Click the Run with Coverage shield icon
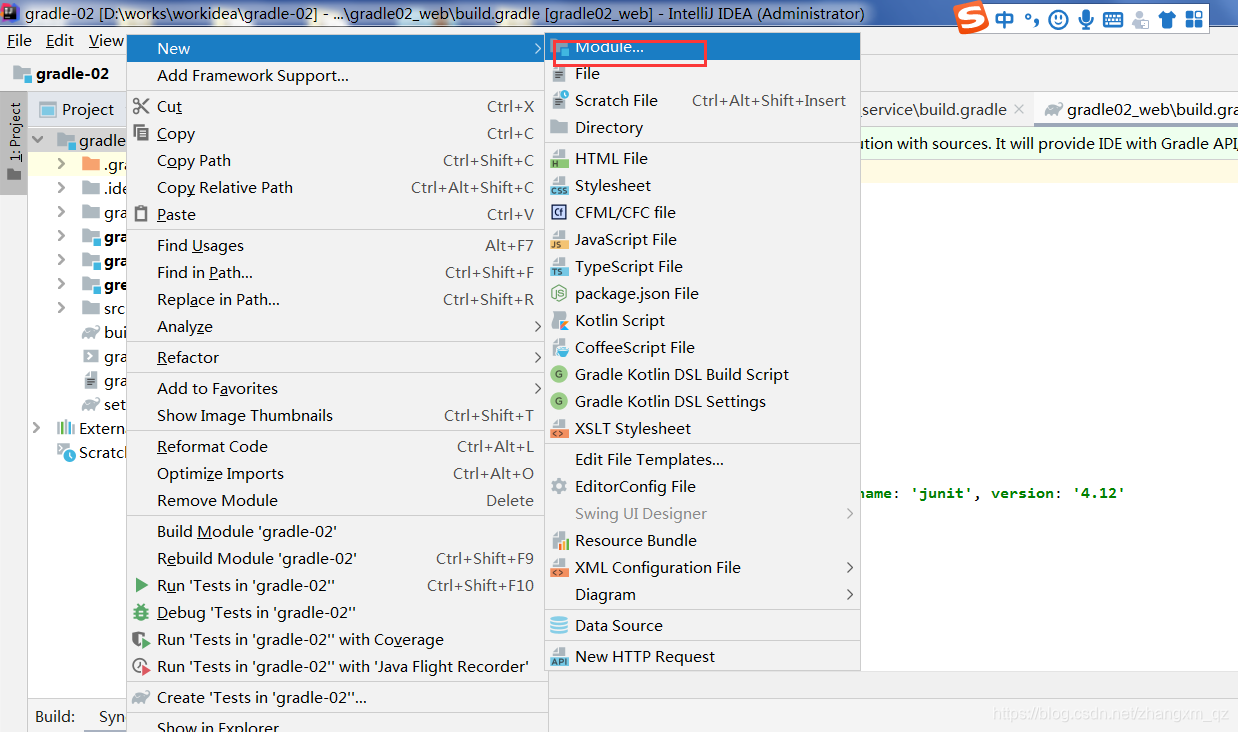This screenshot has height=732, width=1238. pyautogui.click(x=141, y=640)
